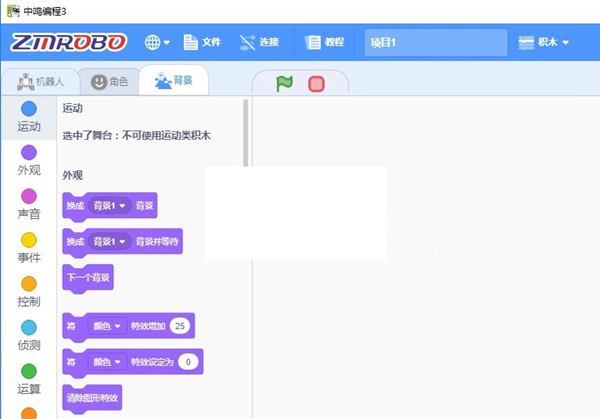Image resolution: width=600 pixels, height=419 pixels.
Task: Click the book icon beside 教程
Action: click(313, 42)
